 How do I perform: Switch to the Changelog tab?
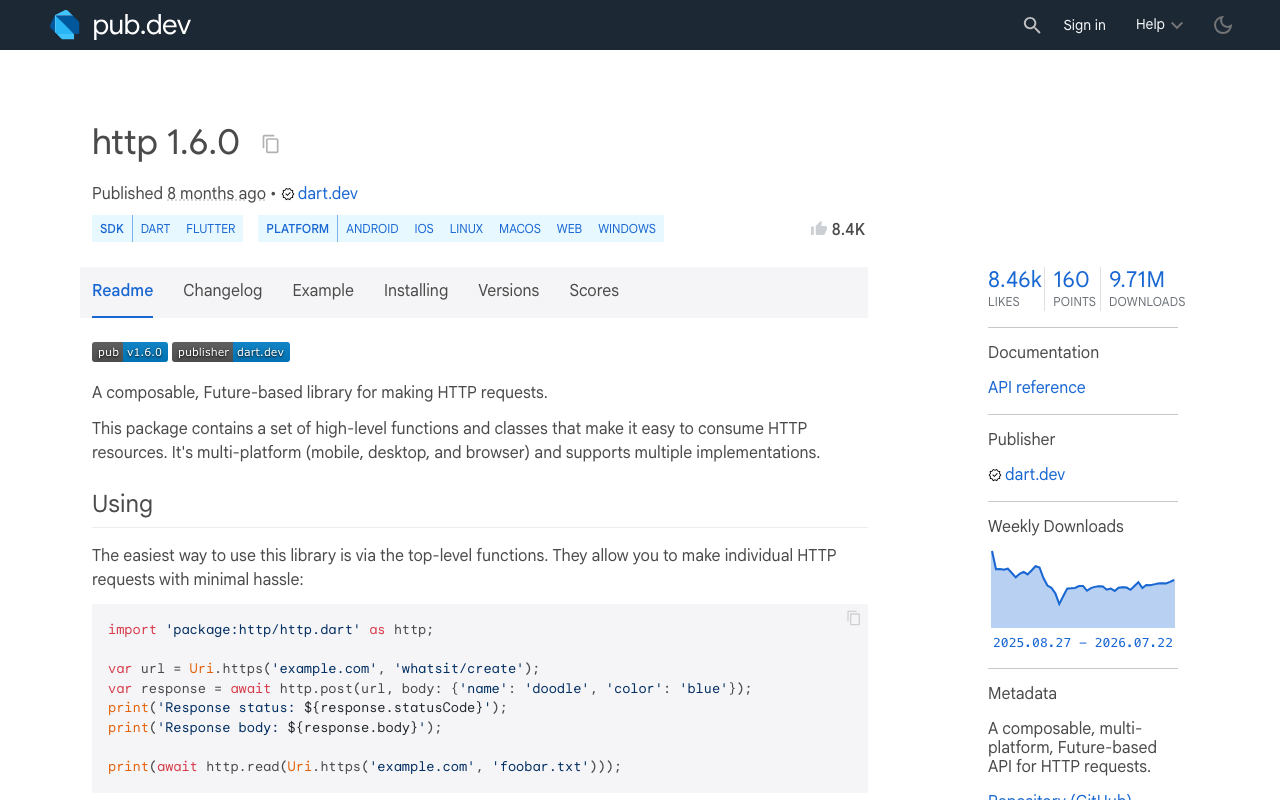(x=222, y=291)
